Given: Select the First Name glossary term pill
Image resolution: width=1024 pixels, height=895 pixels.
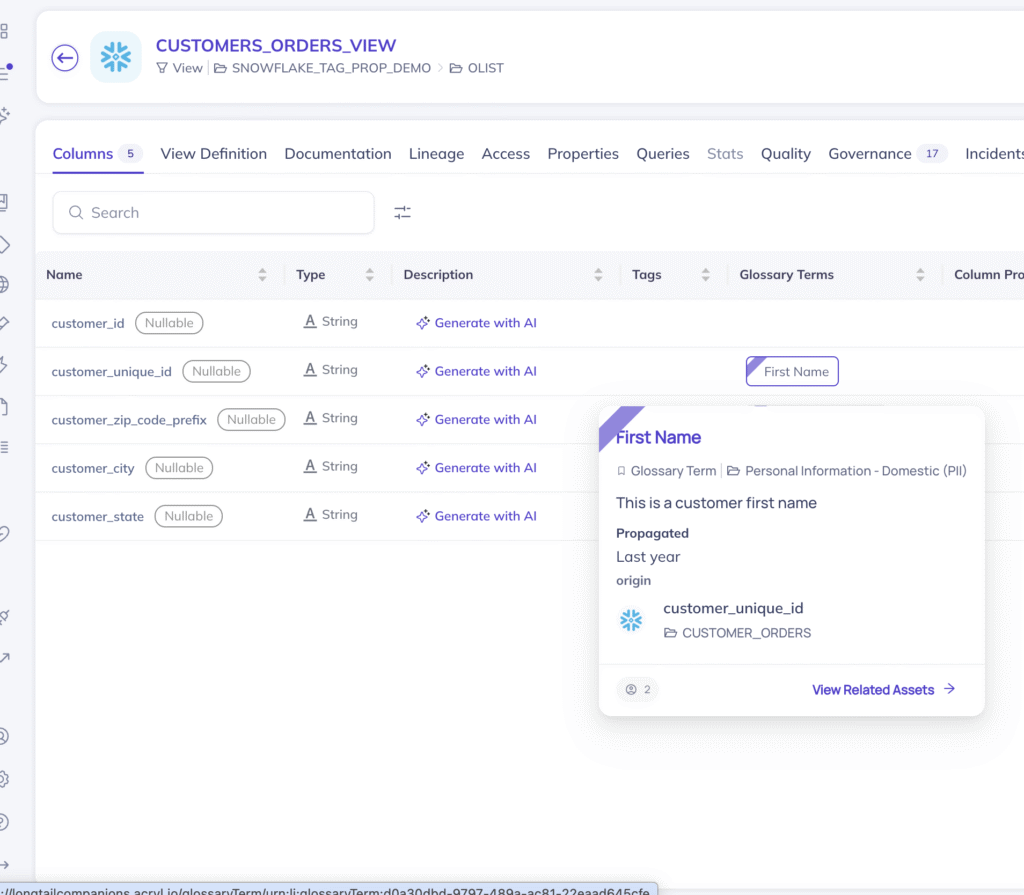Looking at the screenshot, I should point(792,371).
